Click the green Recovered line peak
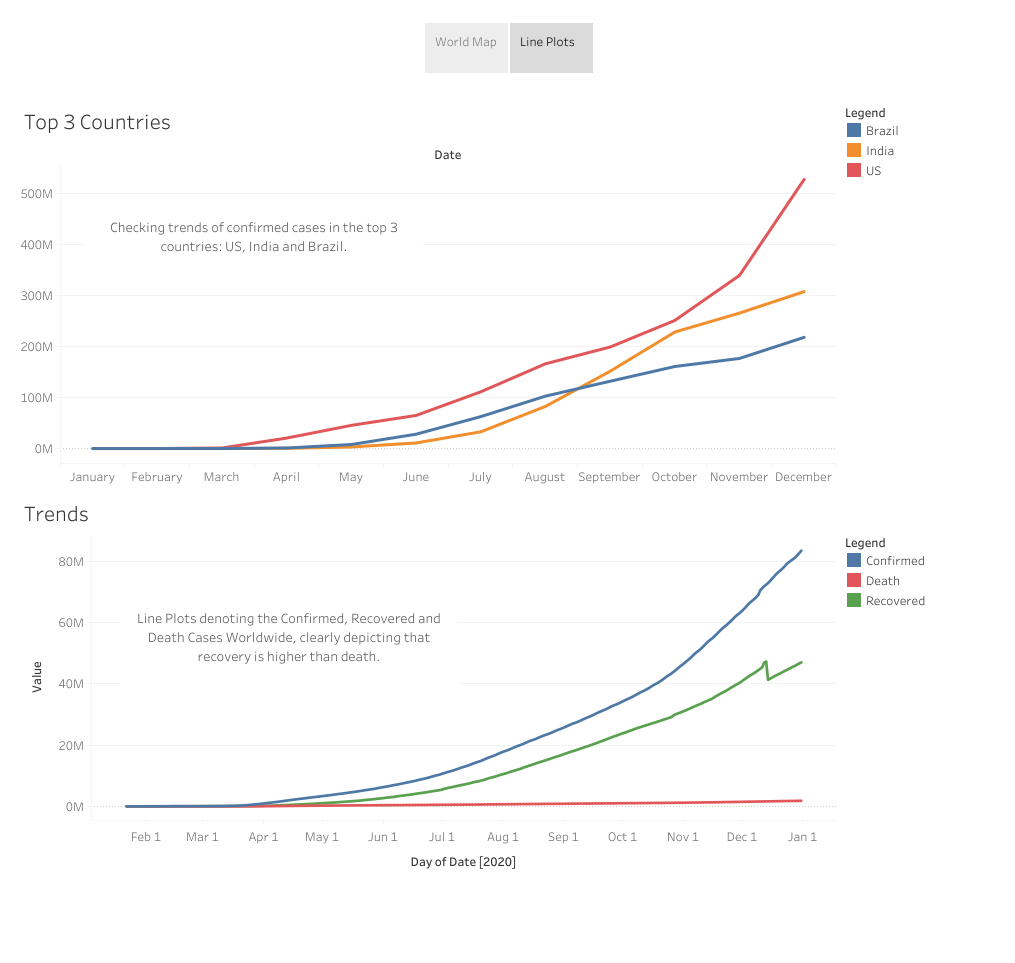 click(x=767, y=660)
